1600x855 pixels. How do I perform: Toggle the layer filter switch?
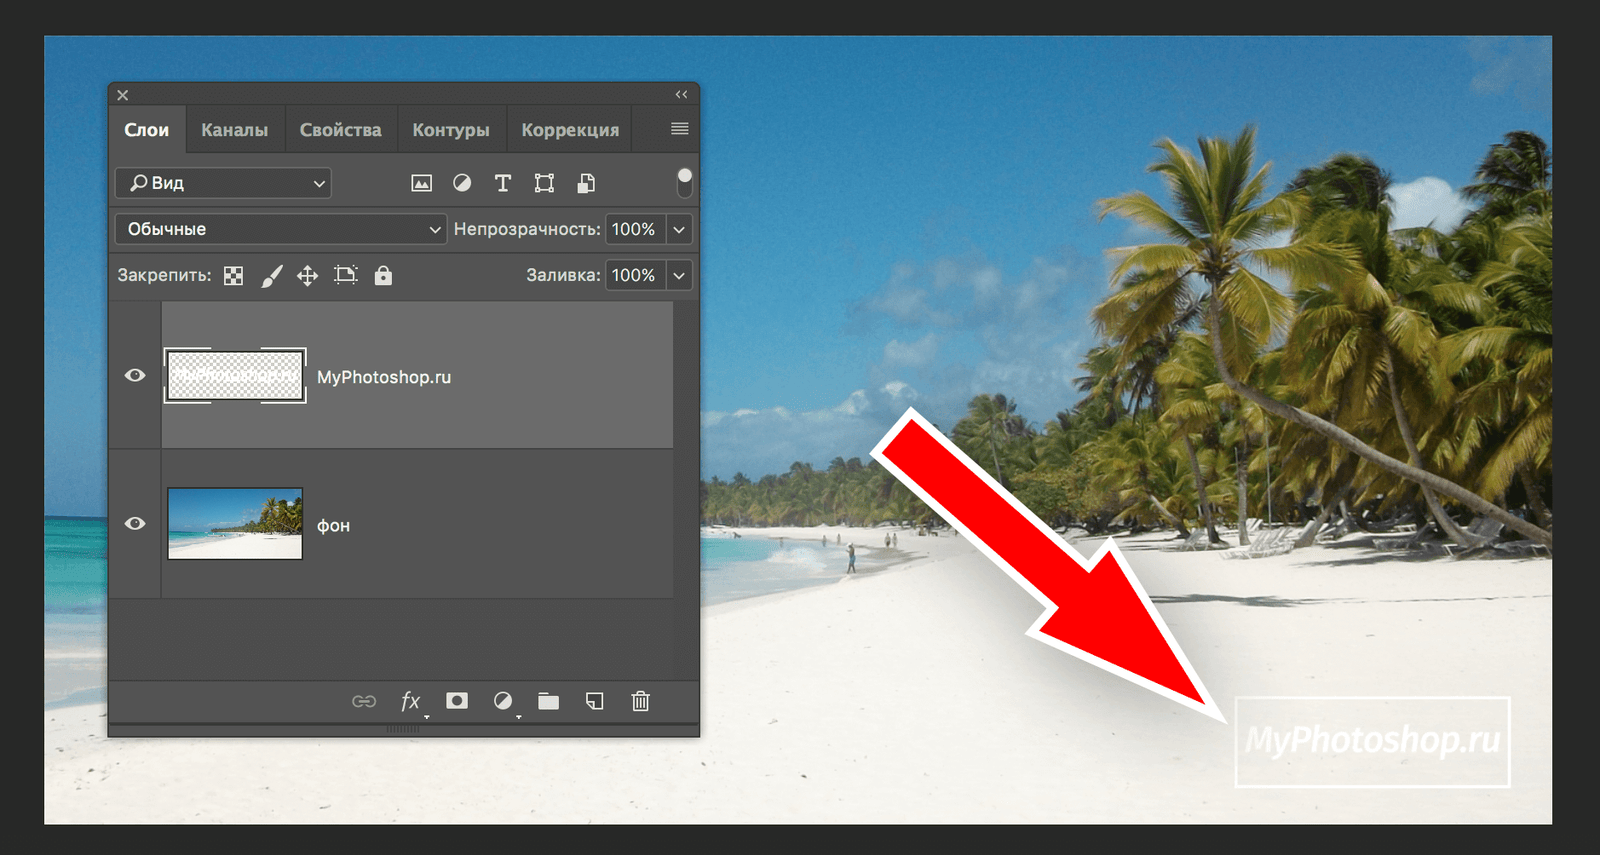click(x=684, y=182)
